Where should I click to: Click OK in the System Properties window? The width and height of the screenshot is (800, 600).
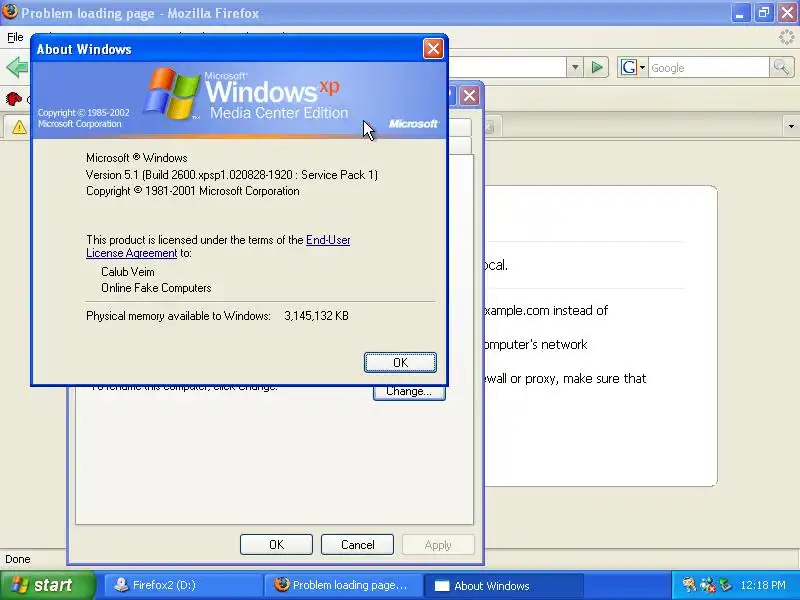pos(276,544)
